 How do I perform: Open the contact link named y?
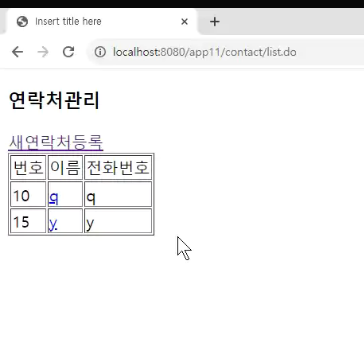click(x=53, y=224)
